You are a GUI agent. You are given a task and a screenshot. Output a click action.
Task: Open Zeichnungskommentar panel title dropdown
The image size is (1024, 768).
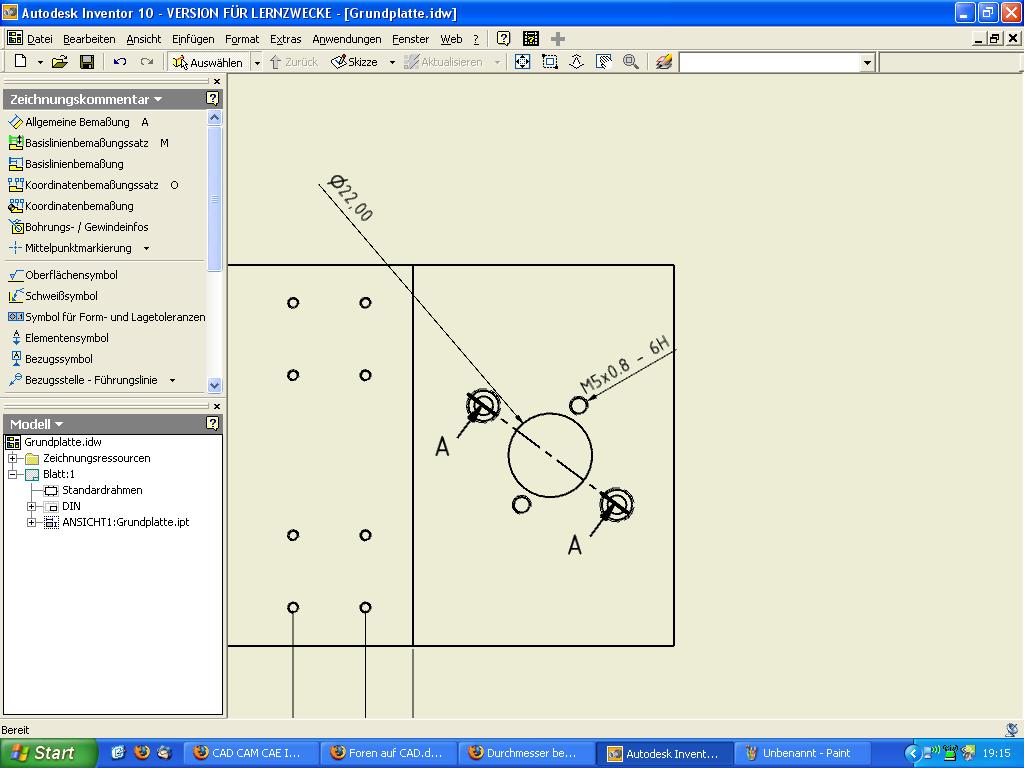pyautogui.click(x=158, y=99)
